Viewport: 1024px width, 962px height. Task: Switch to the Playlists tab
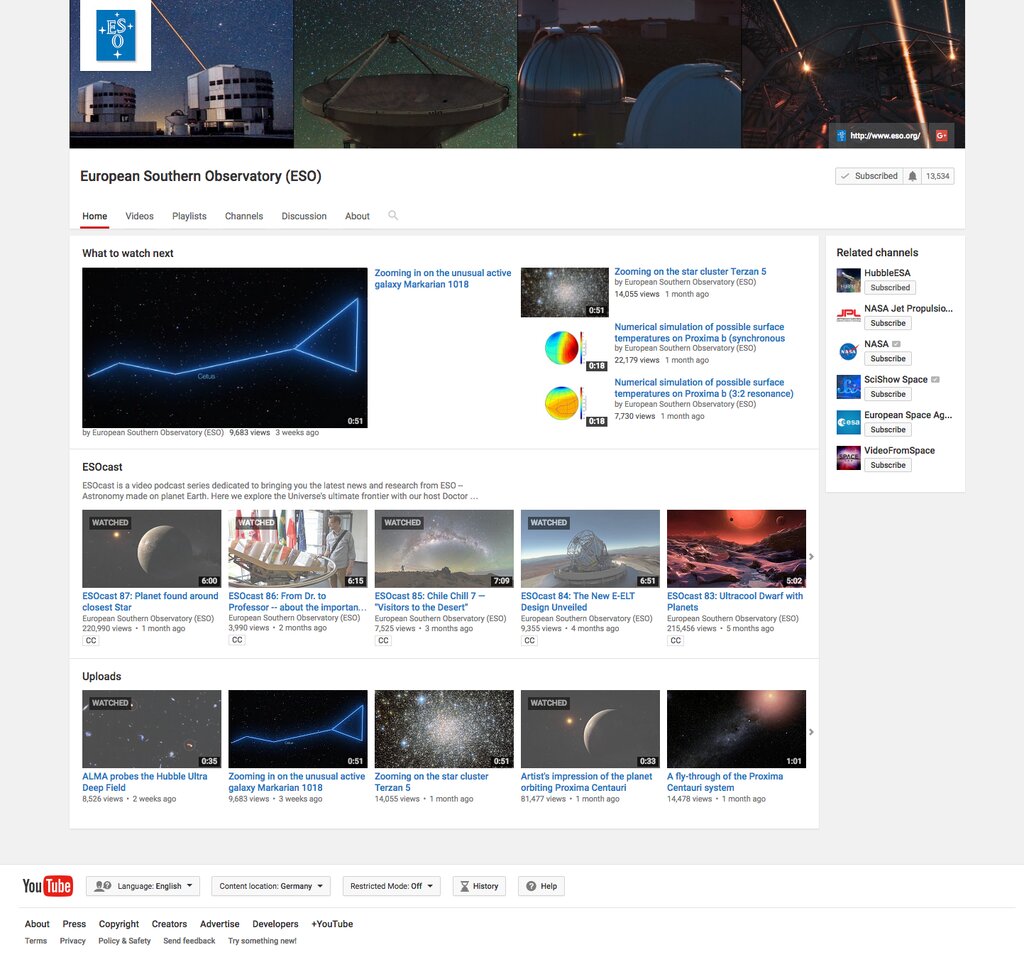(189, 216)
